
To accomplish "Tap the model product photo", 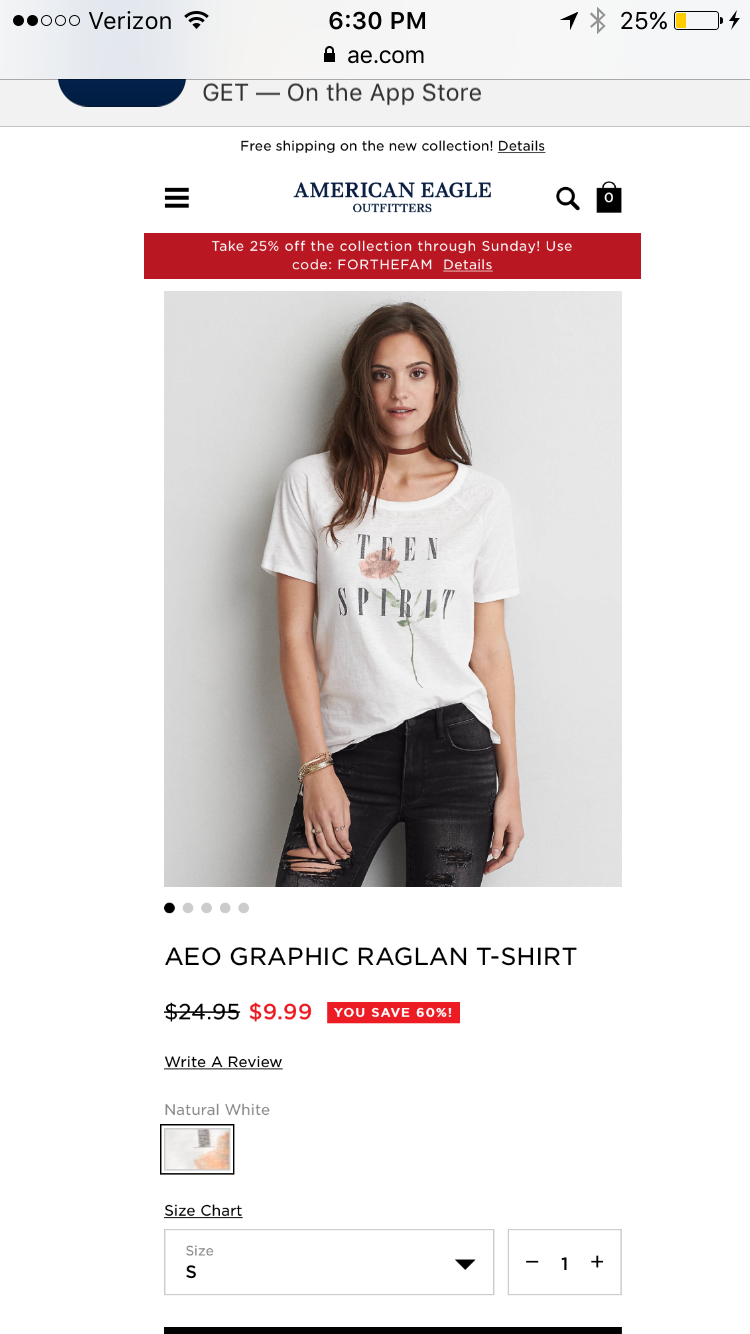I will 393,589.
